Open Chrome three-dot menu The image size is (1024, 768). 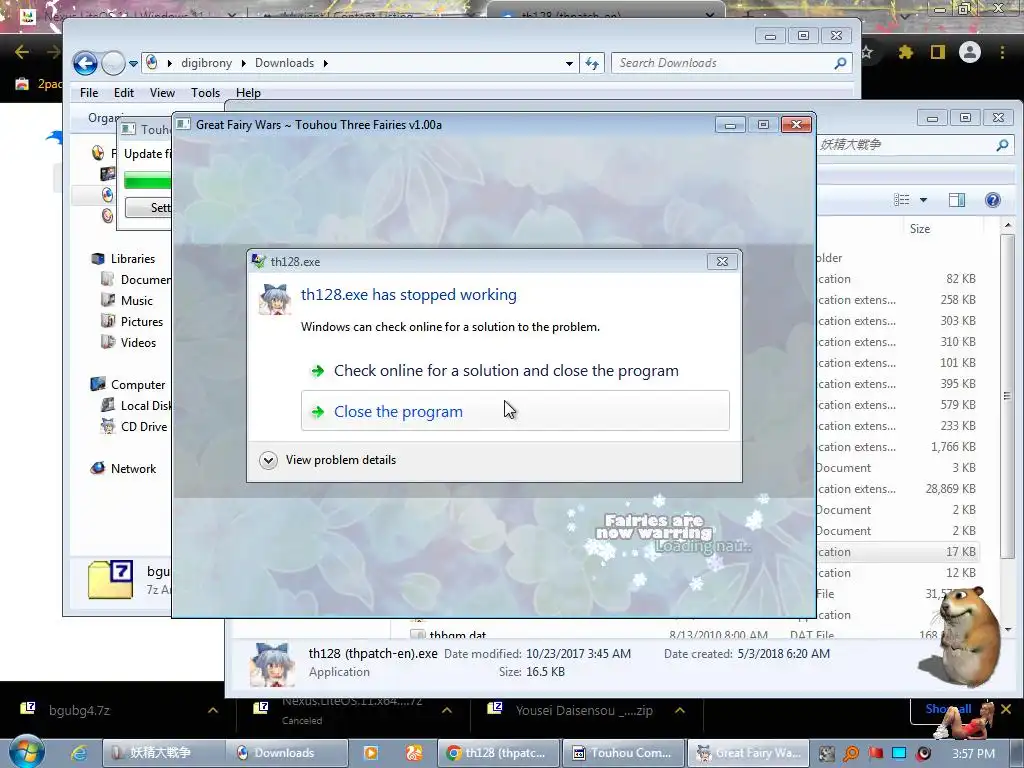tap(1002, 52)
